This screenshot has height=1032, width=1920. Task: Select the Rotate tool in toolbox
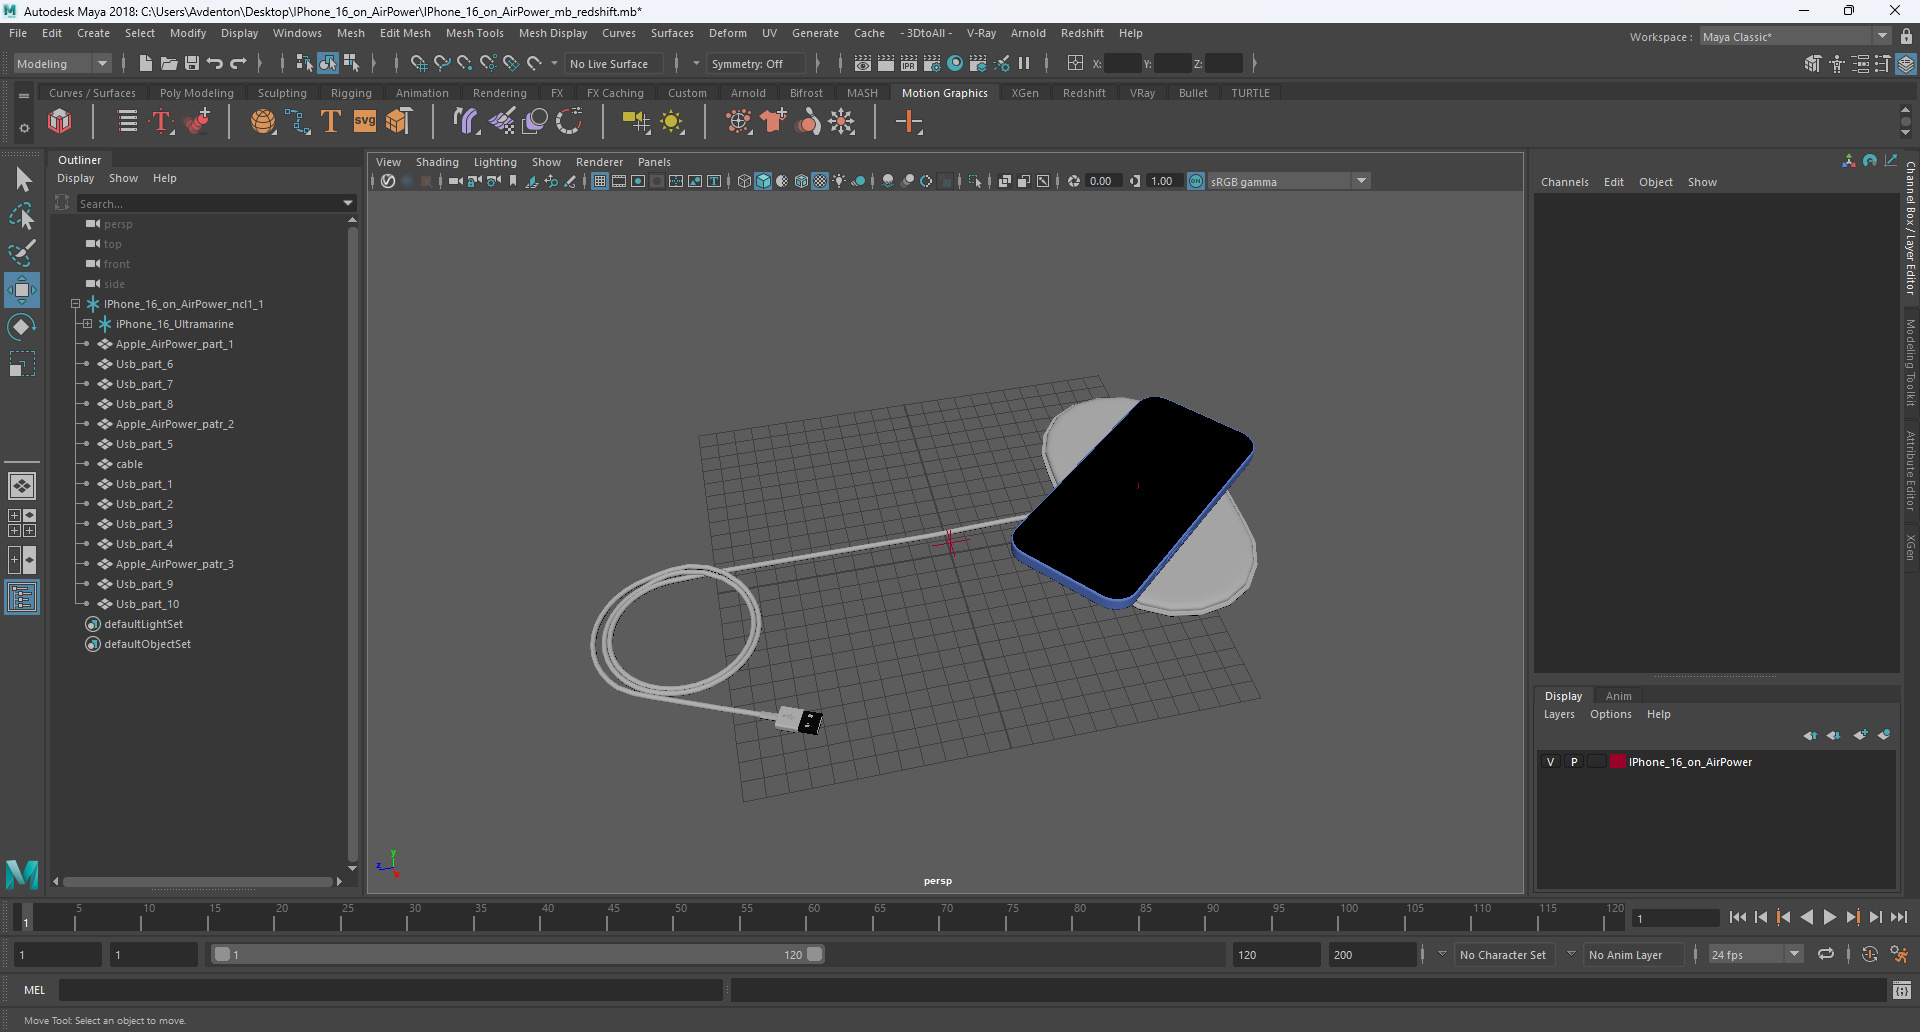[x=22, y=327]
